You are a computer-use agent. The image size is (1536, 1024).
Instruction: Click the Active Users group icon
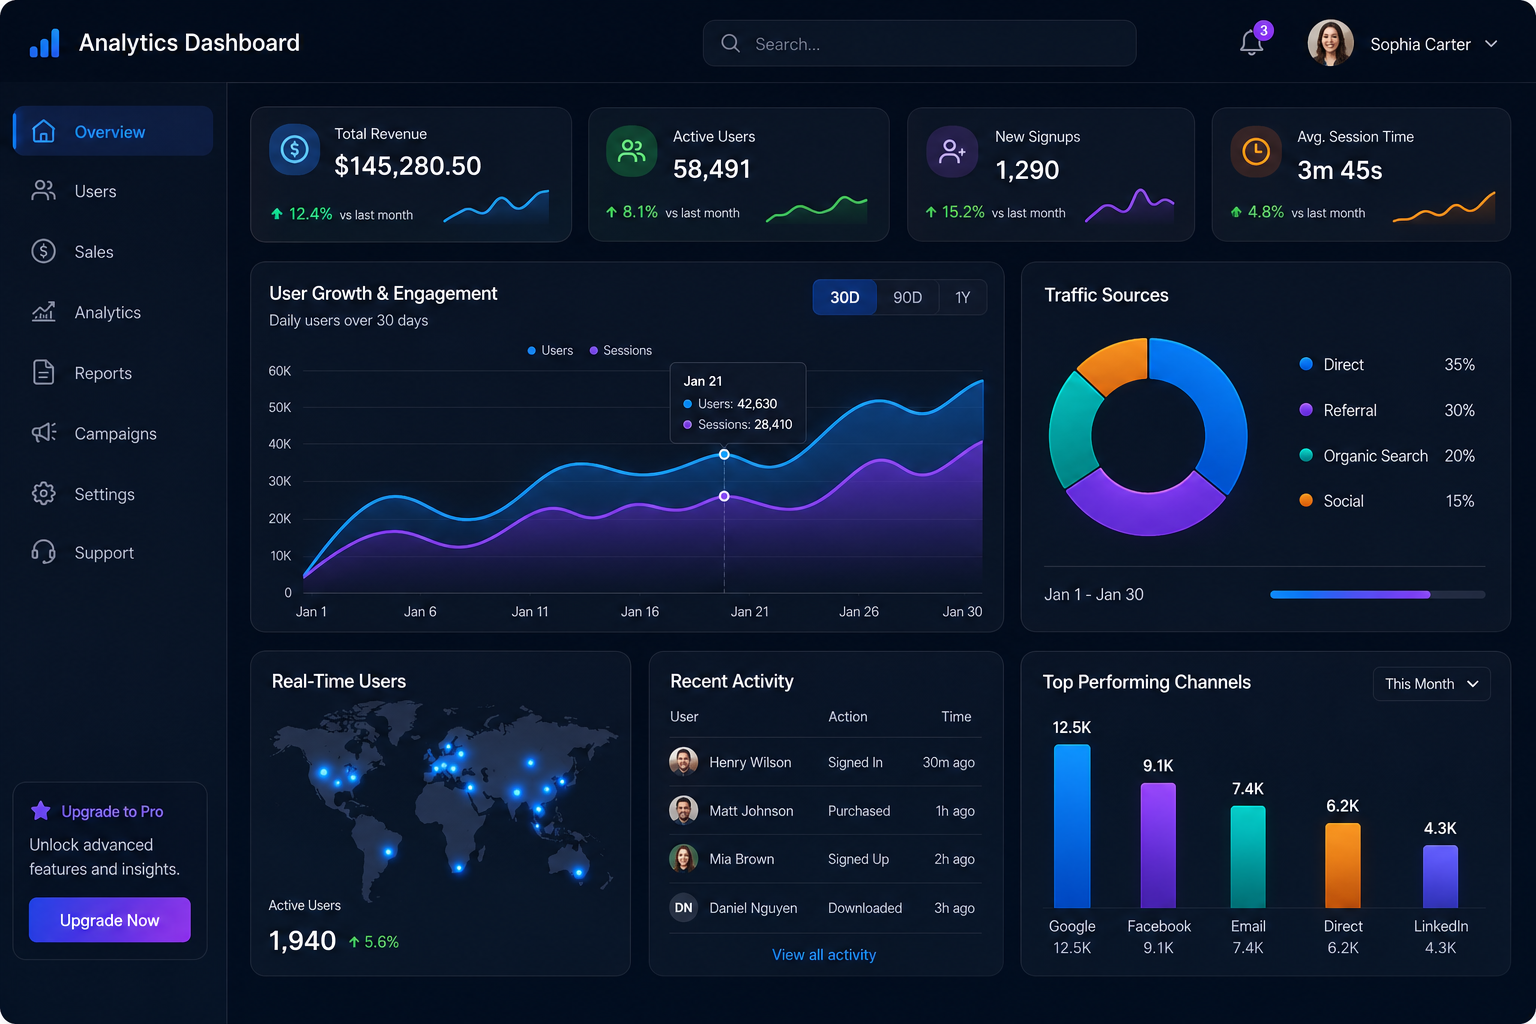tap(632, 151)
